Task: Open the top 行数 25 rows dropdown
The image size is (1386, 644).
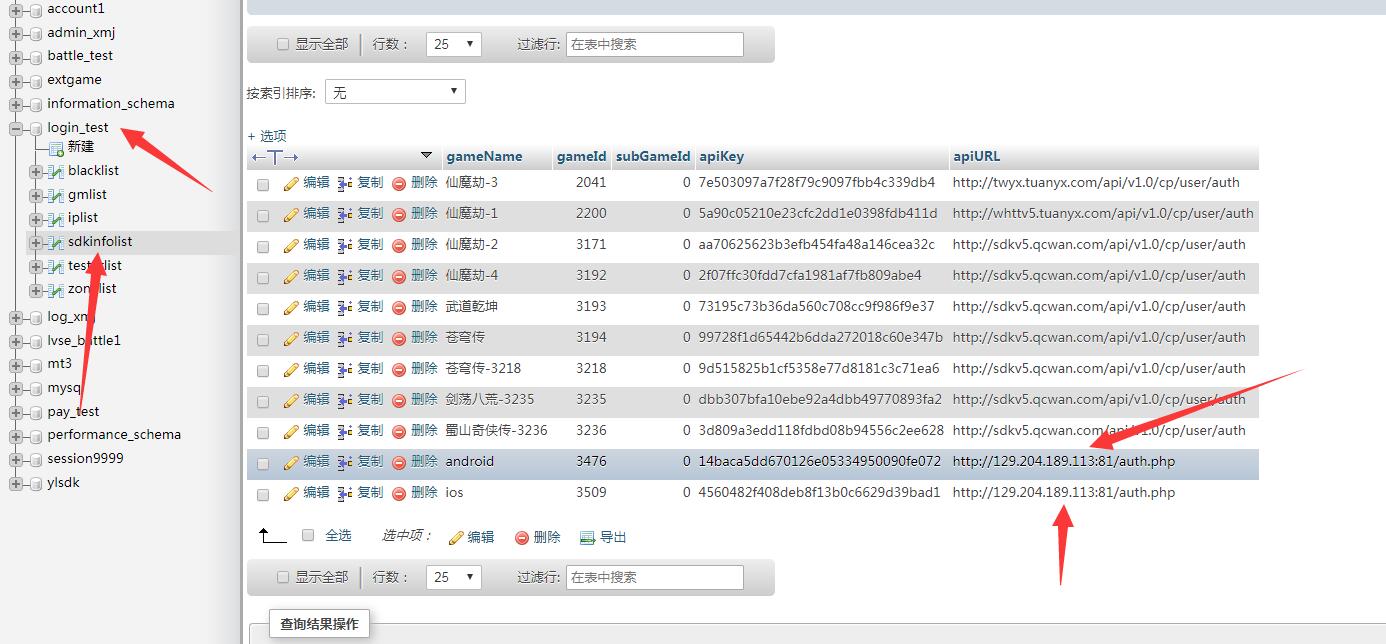Action: (453, 45)
